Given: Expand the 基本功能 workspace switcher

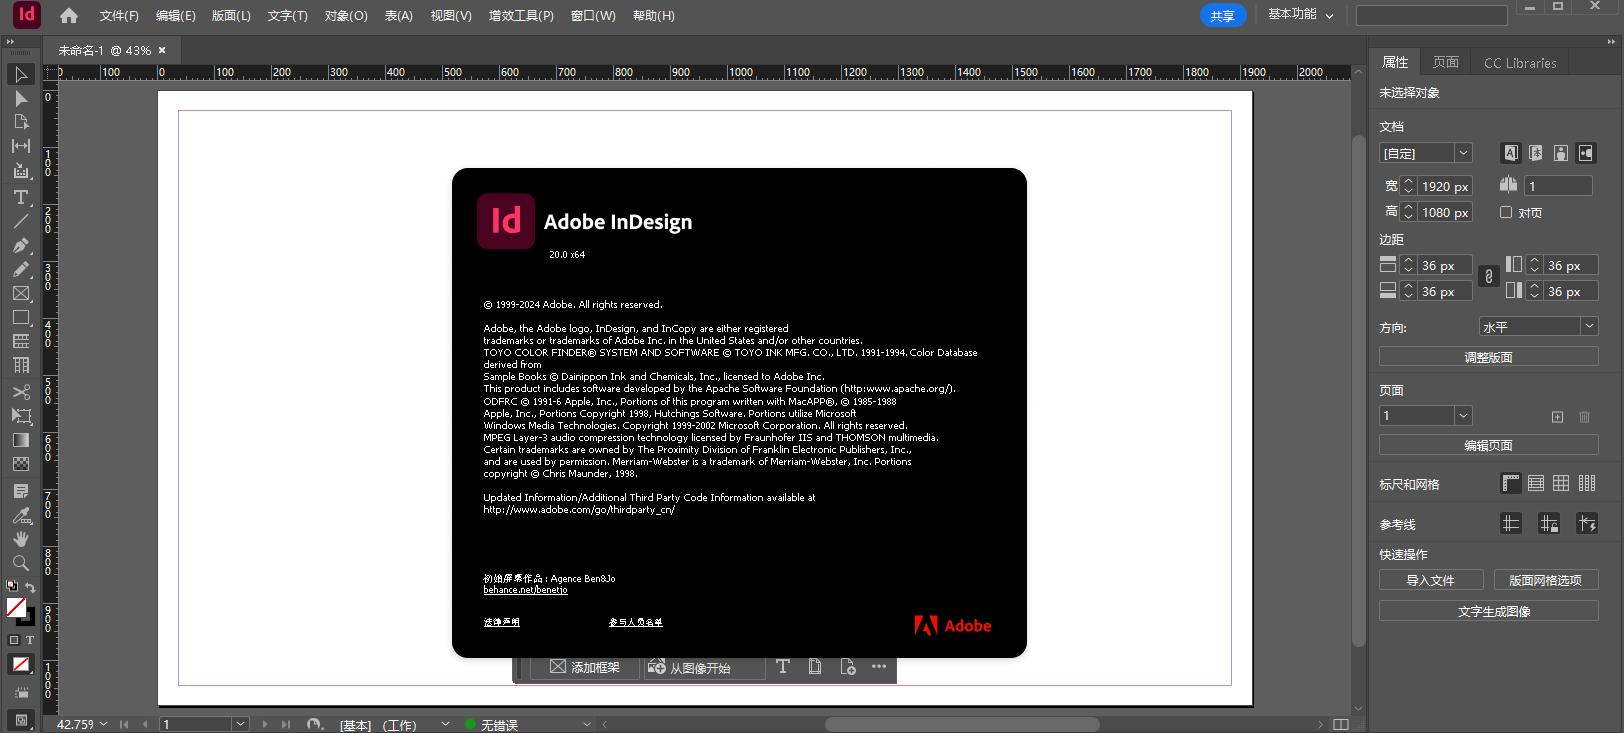Looking at the screenshot, I should click(1301, 15).
